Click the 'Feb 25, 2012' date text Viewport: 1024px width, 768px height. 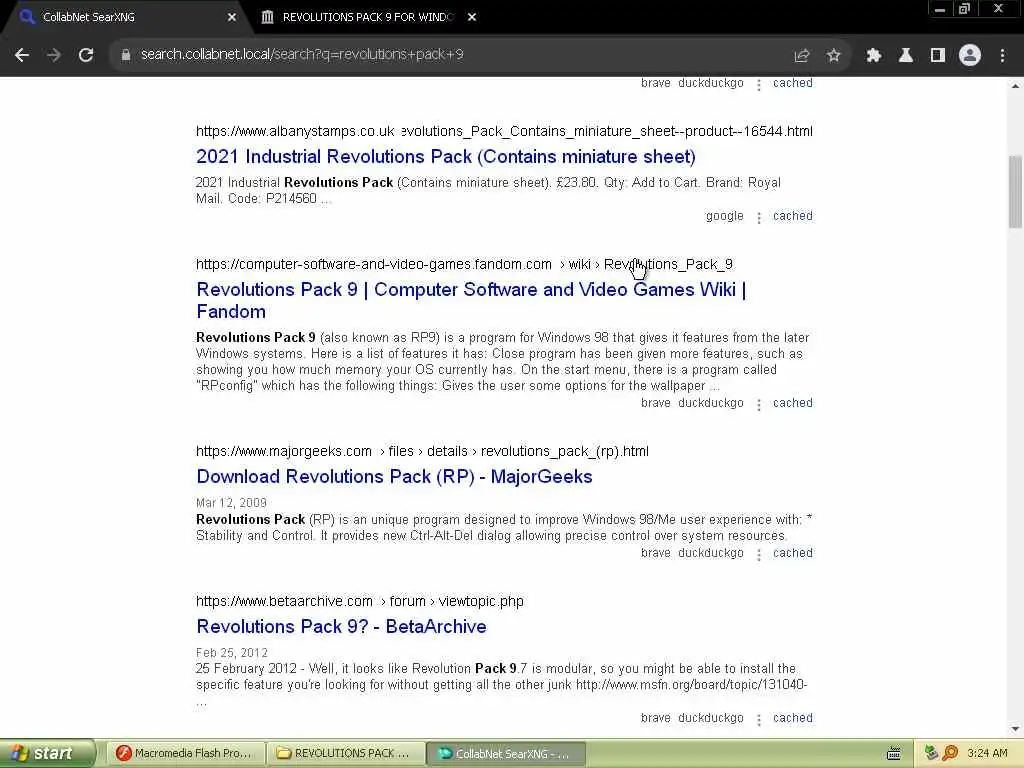pos(232,653)
